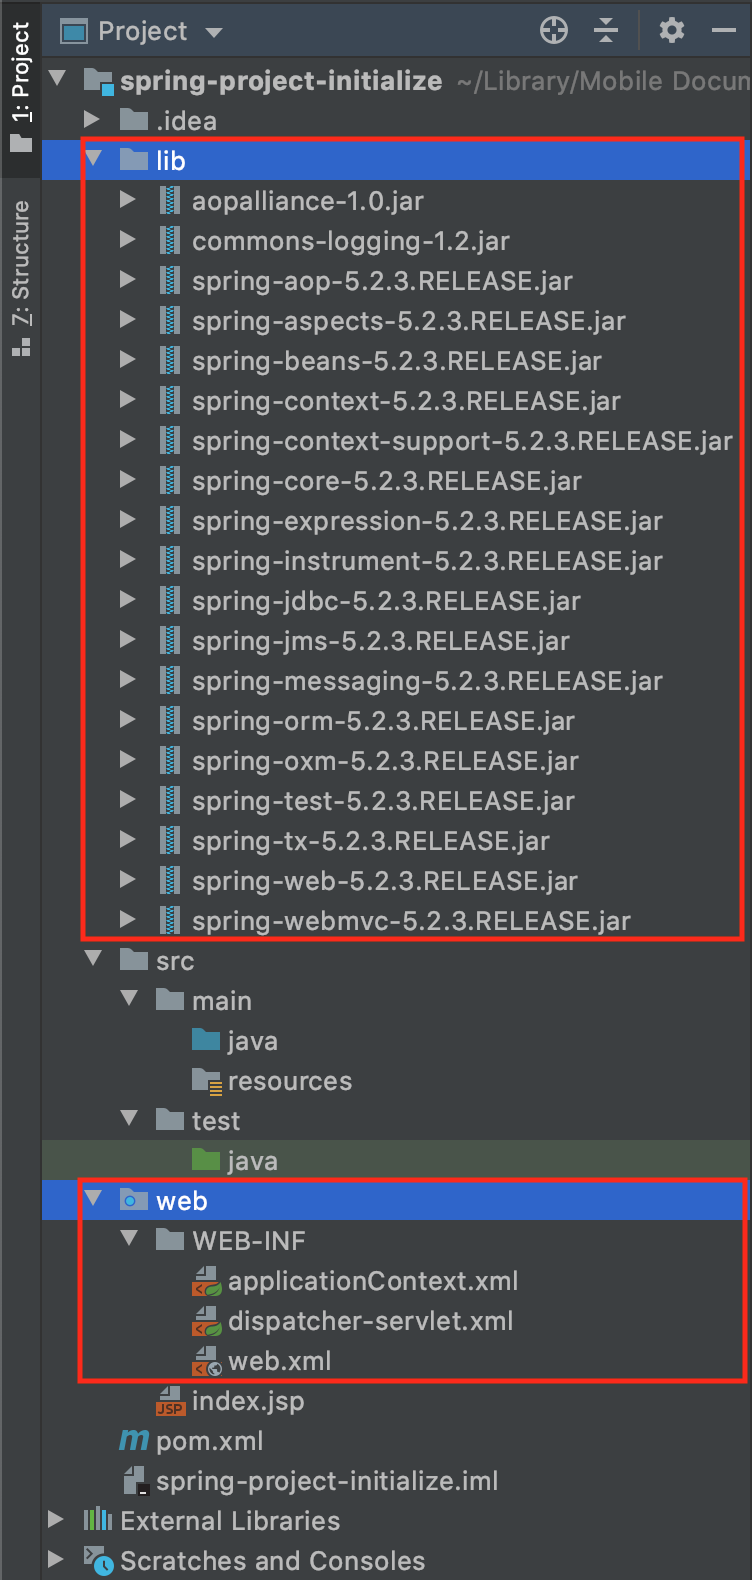This screenshot has width=752, height=1580.
Task: Expand the .idea folder arrow
Action: (93, 120)
